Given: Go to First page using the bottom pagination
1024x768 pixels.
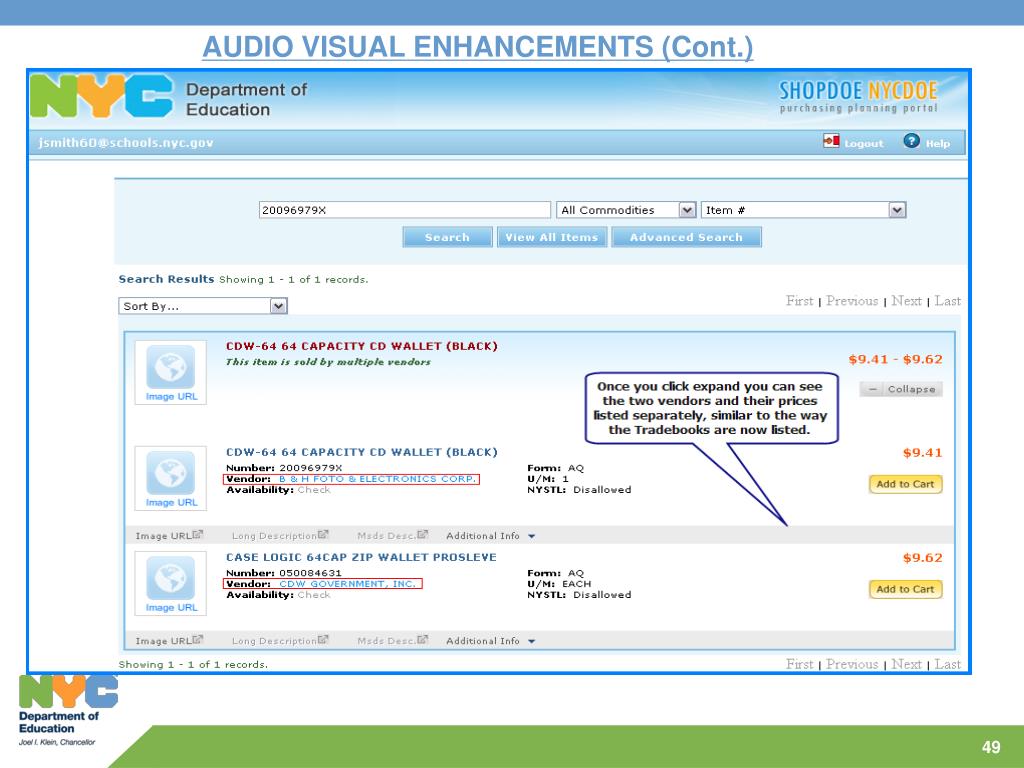Looking at the screenshot, I should point(799,664).
